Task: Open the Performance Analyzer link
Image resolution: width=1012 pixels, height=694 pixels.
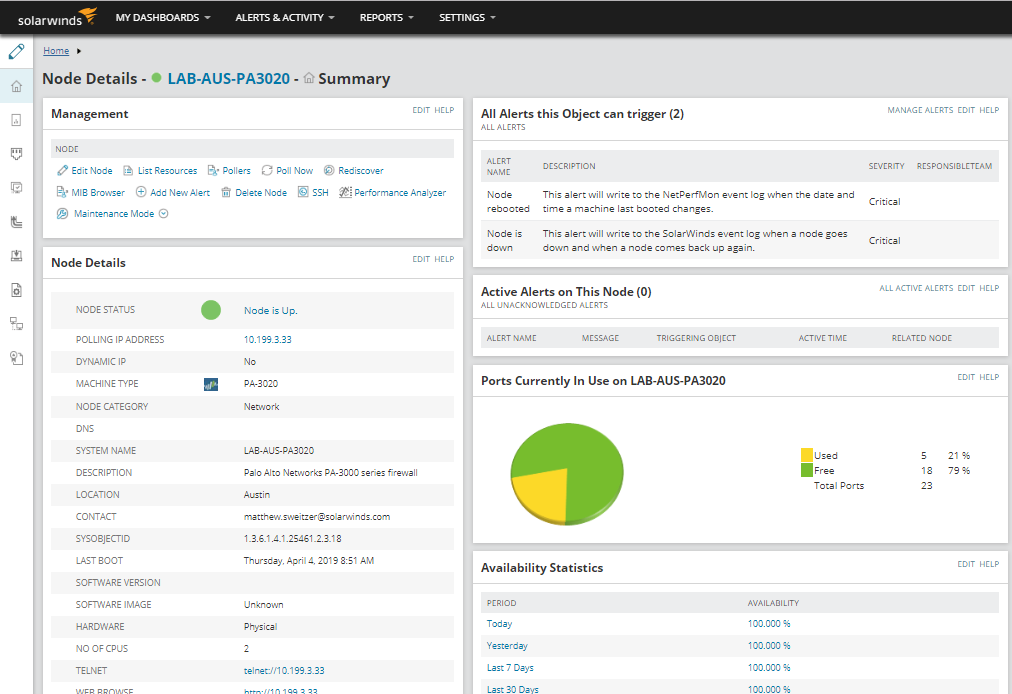Action: coord(400,192)
